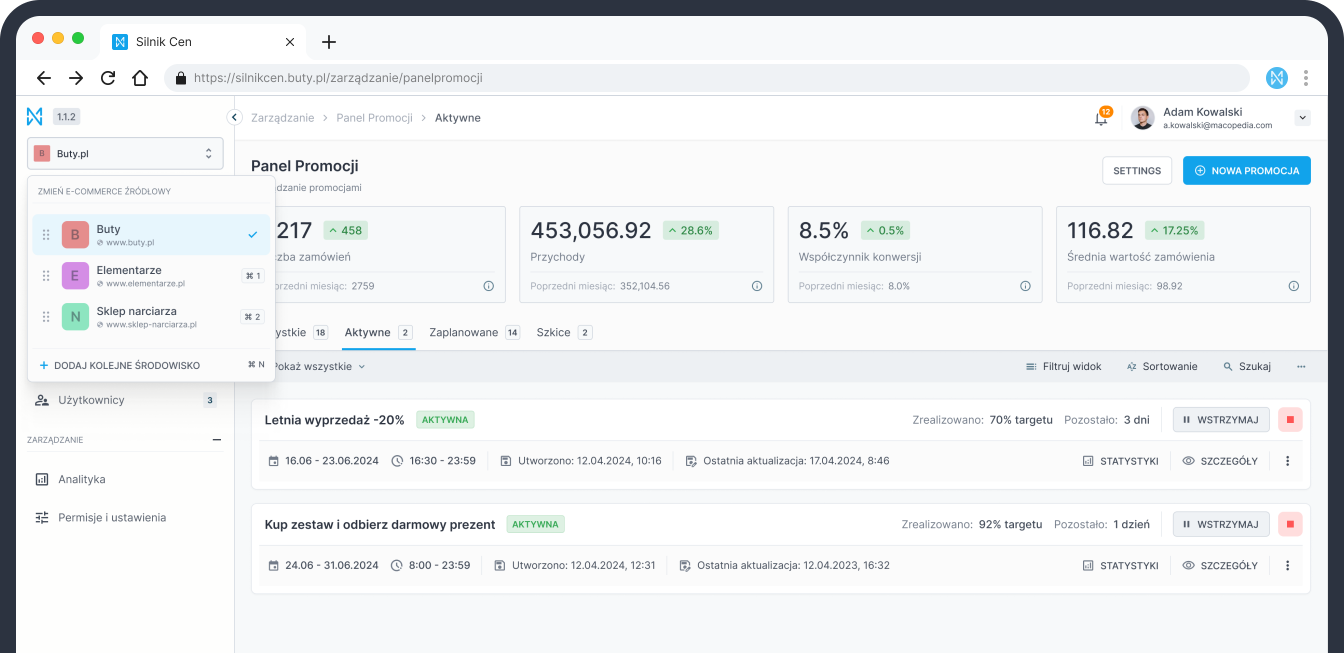The height and width of the screenshot is (653, 1344).
Task: Expand the Adam Kowalski user menu
Action: coord(1302,118)
